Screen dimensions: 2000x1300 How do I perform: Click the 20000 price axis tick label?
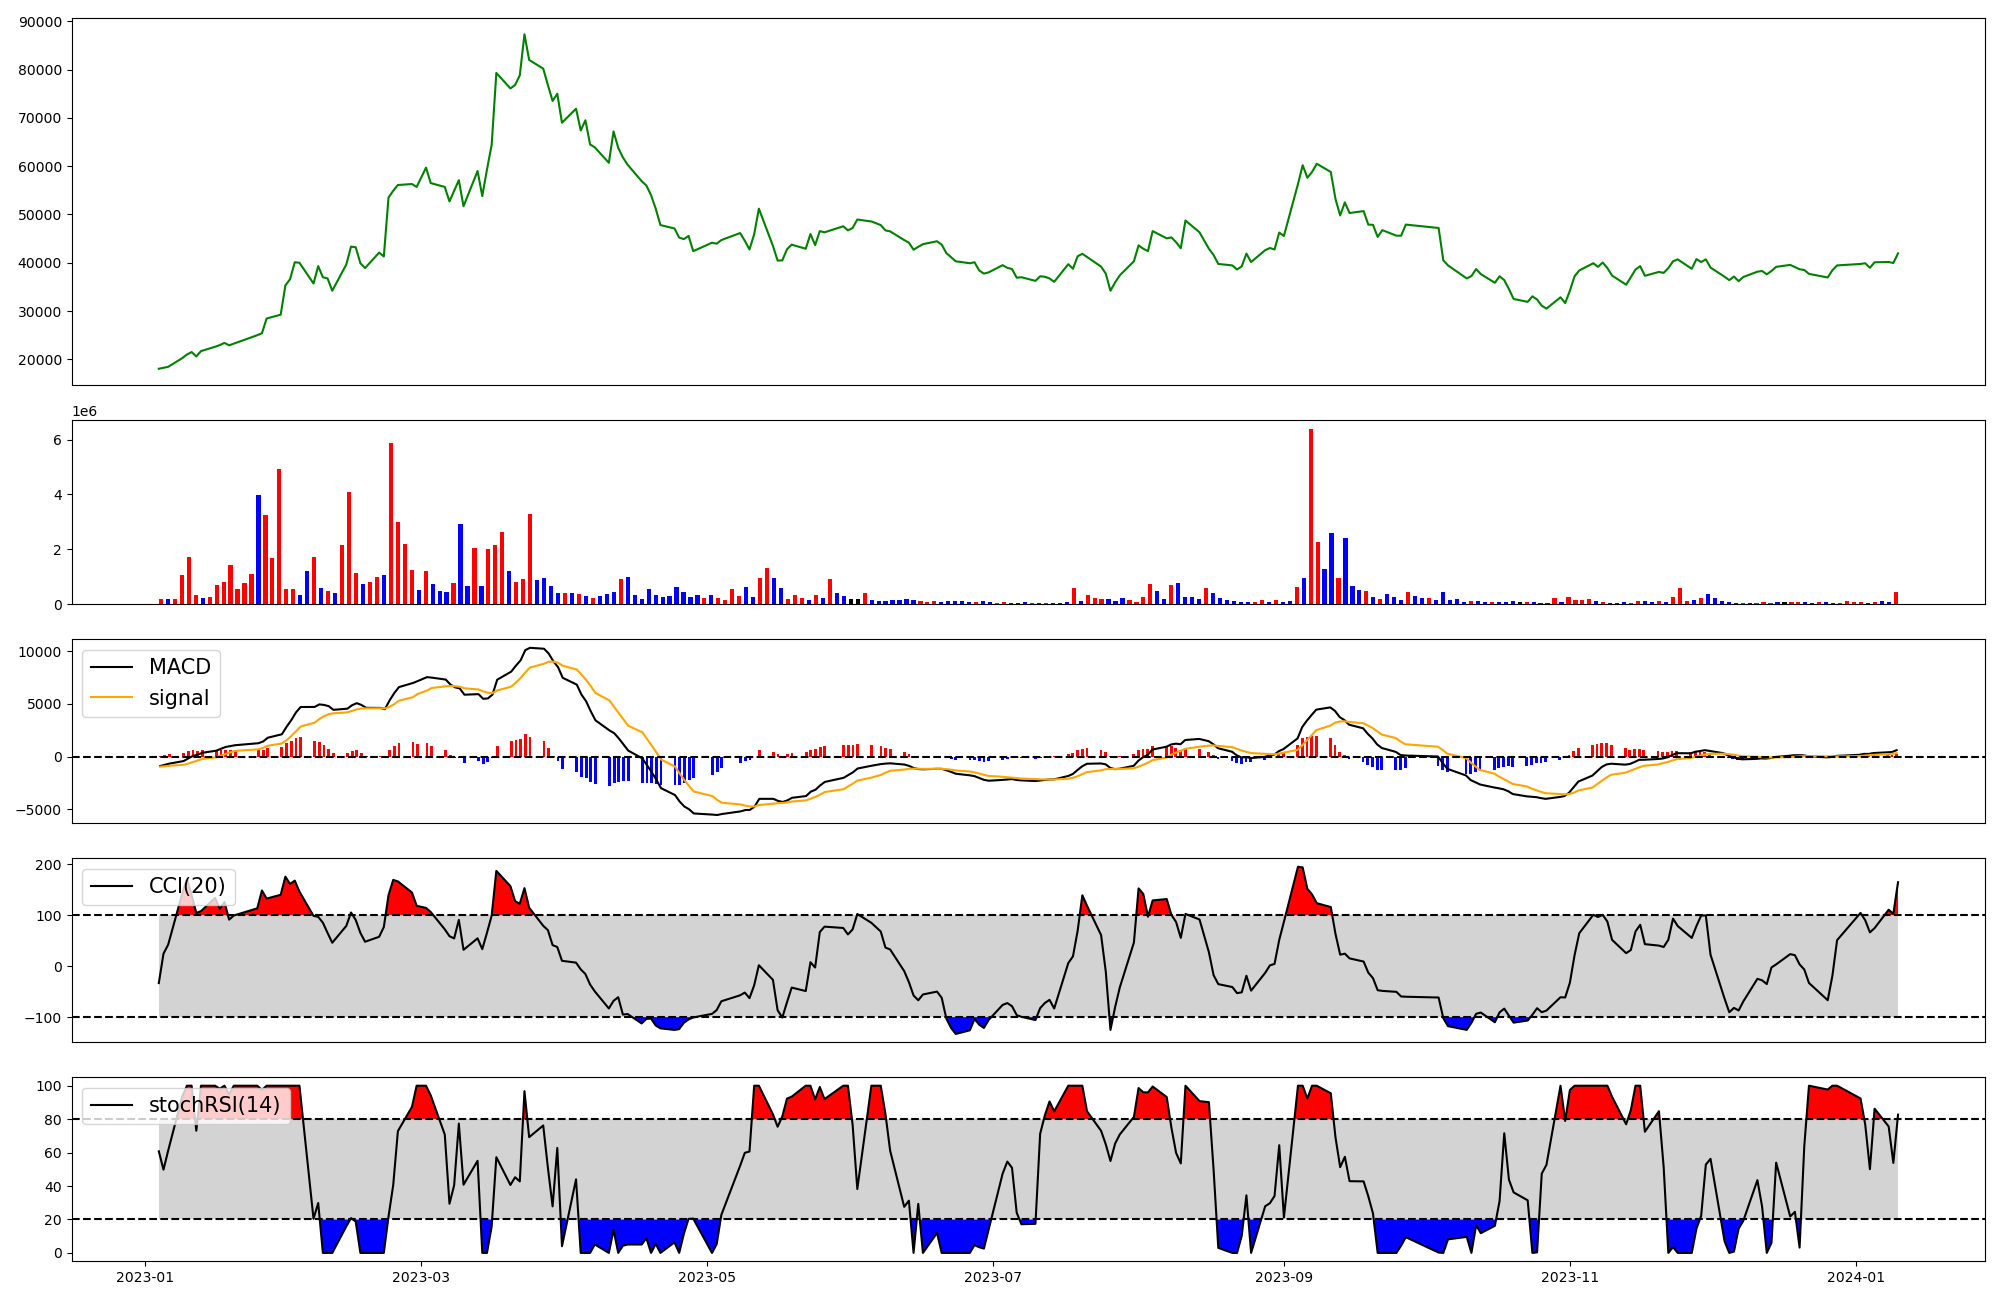tap(40, 360)
